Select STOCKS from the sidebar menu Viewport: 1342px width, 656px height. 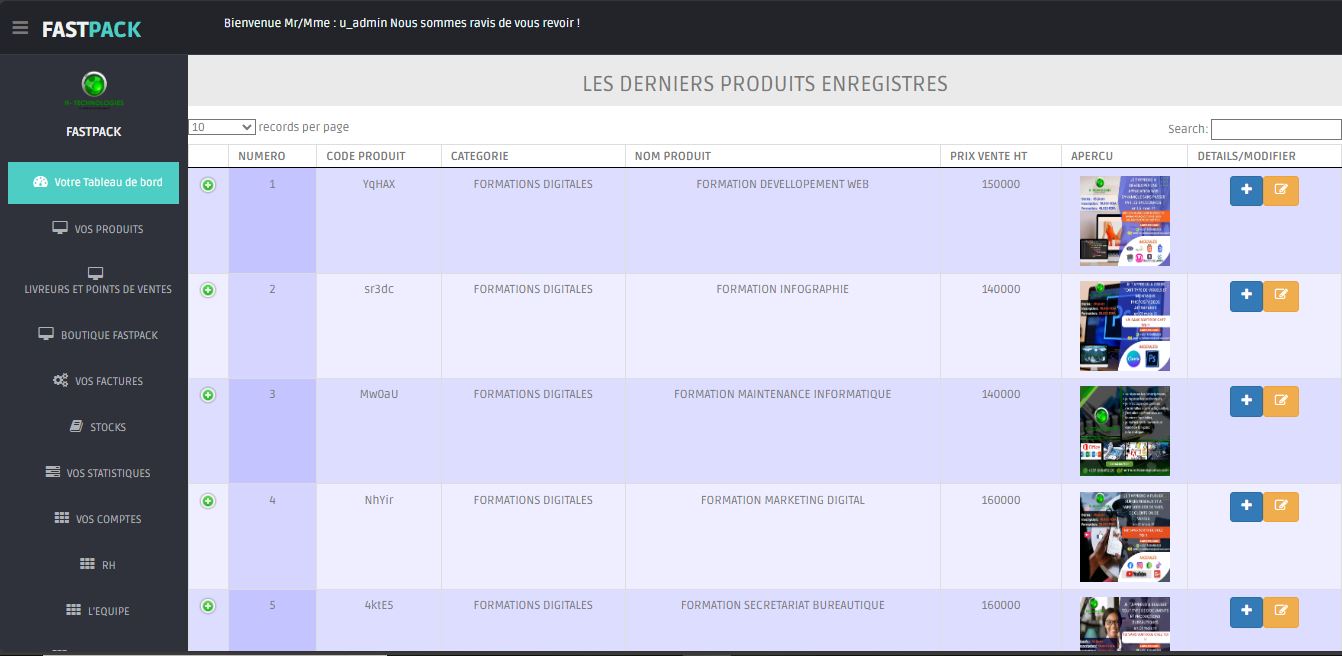[98, 427]
